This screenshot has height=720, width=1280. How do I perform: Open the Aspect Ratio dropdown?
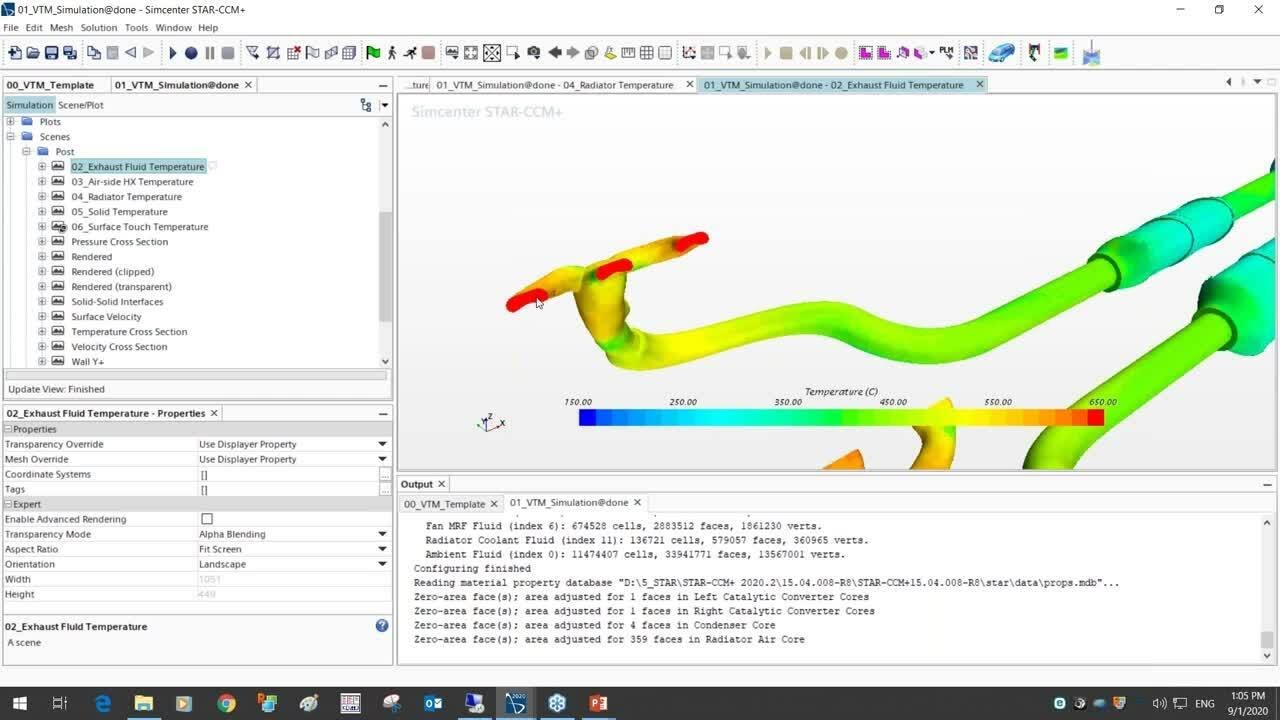point(382,549)
